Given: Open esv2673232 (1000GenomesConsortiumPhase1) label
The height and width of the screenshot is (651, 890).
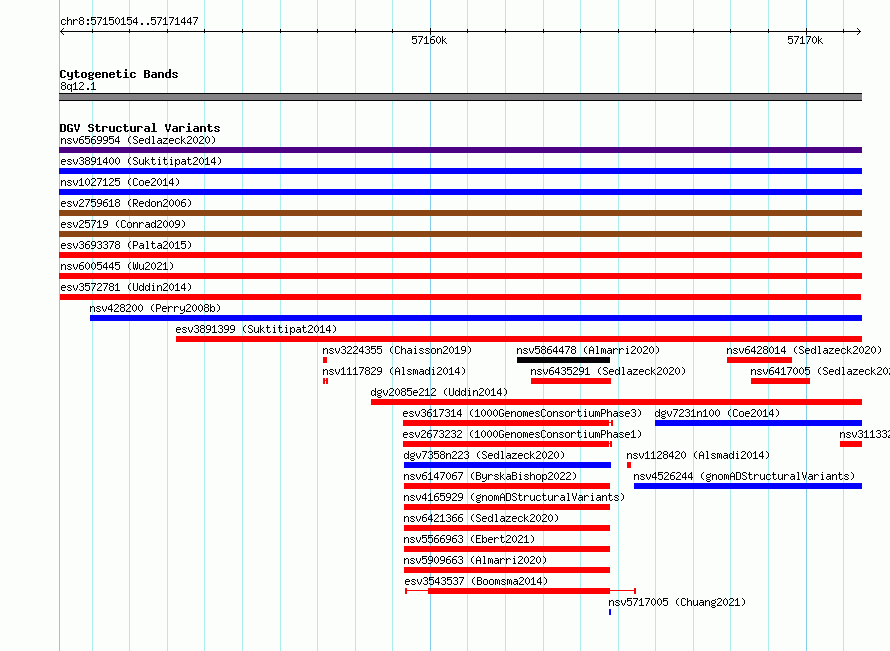Looking at the screenshot, I should click(522, 434).
